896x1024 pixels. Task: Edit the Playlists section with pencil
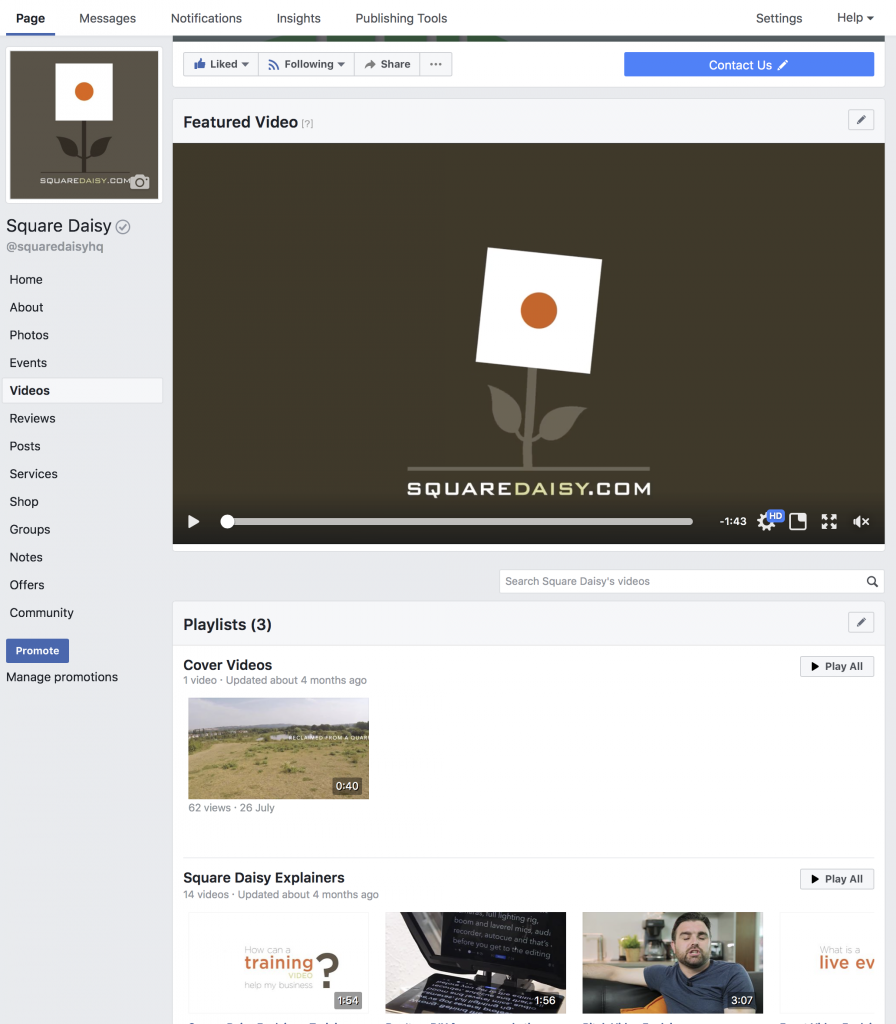(x=861, y=622)
